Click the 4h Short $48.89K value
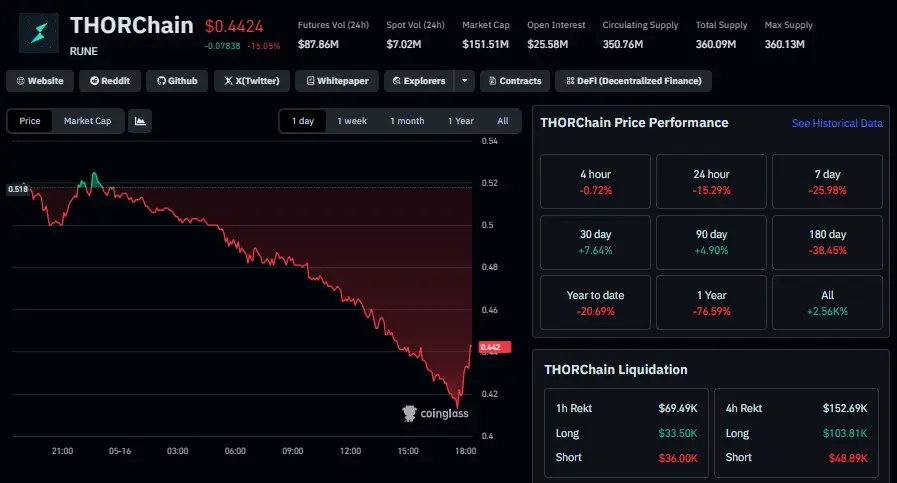897x483 pixels. (848, 458)
